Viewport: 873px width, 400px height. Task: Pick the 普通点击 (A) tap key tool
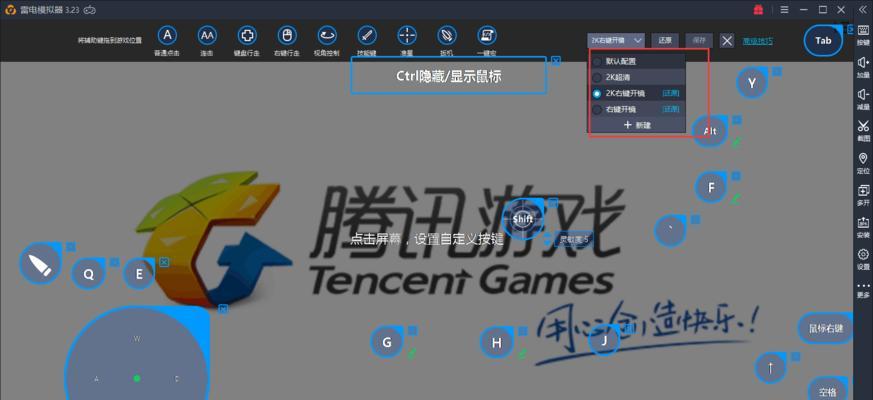click(x=166, y=36)
